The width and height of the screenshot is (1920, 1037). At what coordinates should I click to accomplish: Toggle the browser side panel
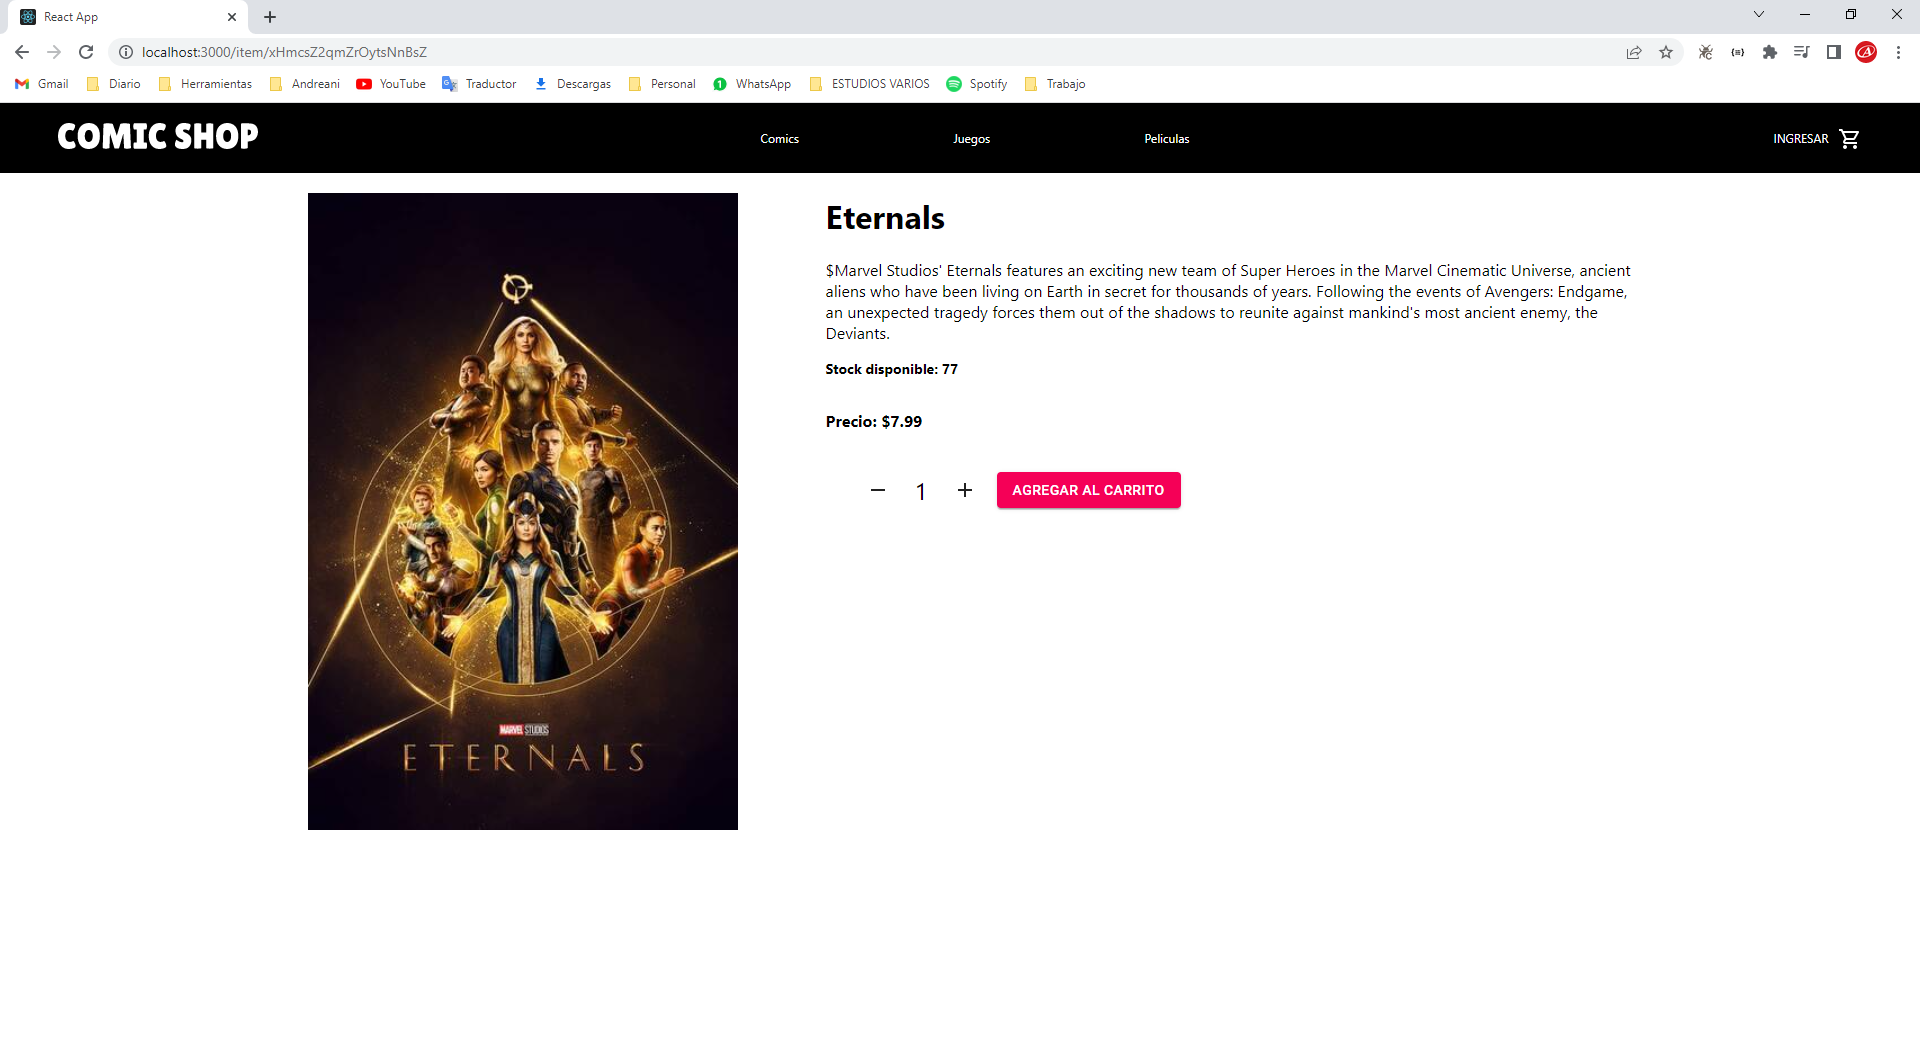(1834, 52)
